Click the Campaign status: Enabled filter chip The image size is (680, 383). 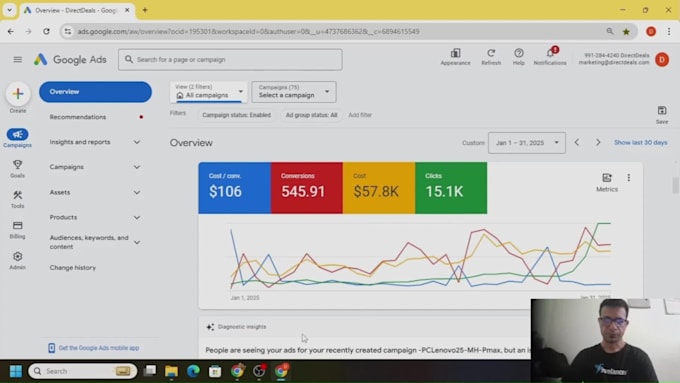click(236, 115)
